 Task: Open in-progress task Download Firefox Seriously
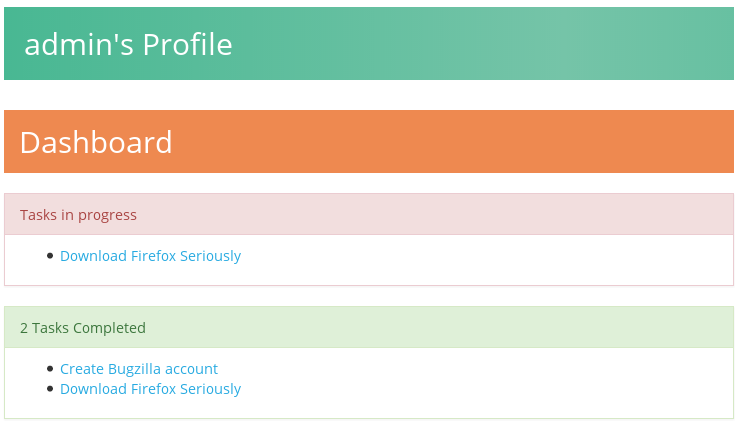(150, 256)
